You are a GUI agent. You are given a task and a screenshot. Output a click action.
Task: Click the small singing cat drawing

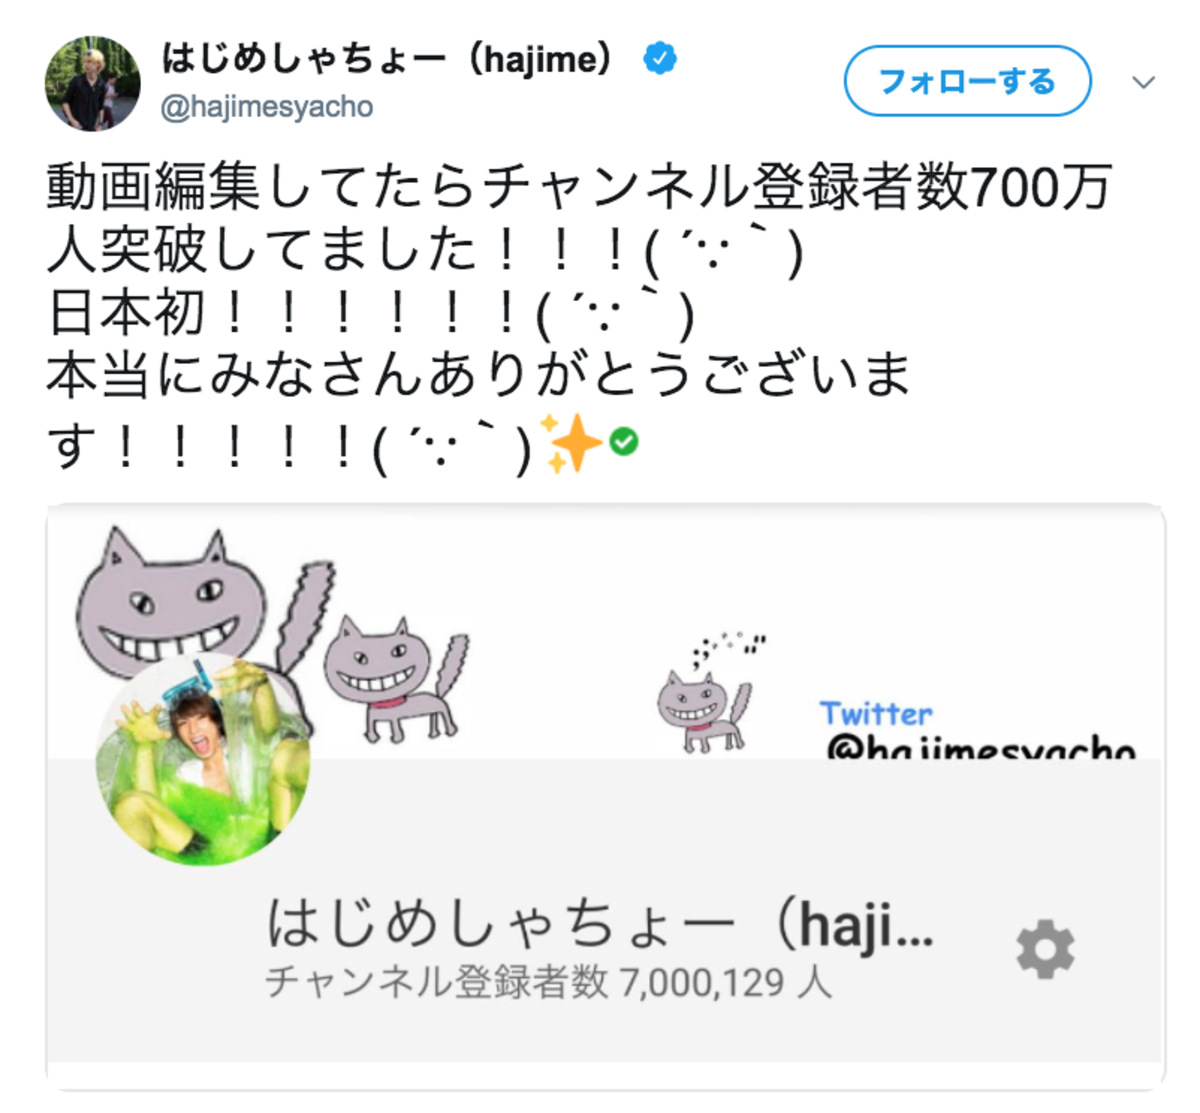point(705,695)
